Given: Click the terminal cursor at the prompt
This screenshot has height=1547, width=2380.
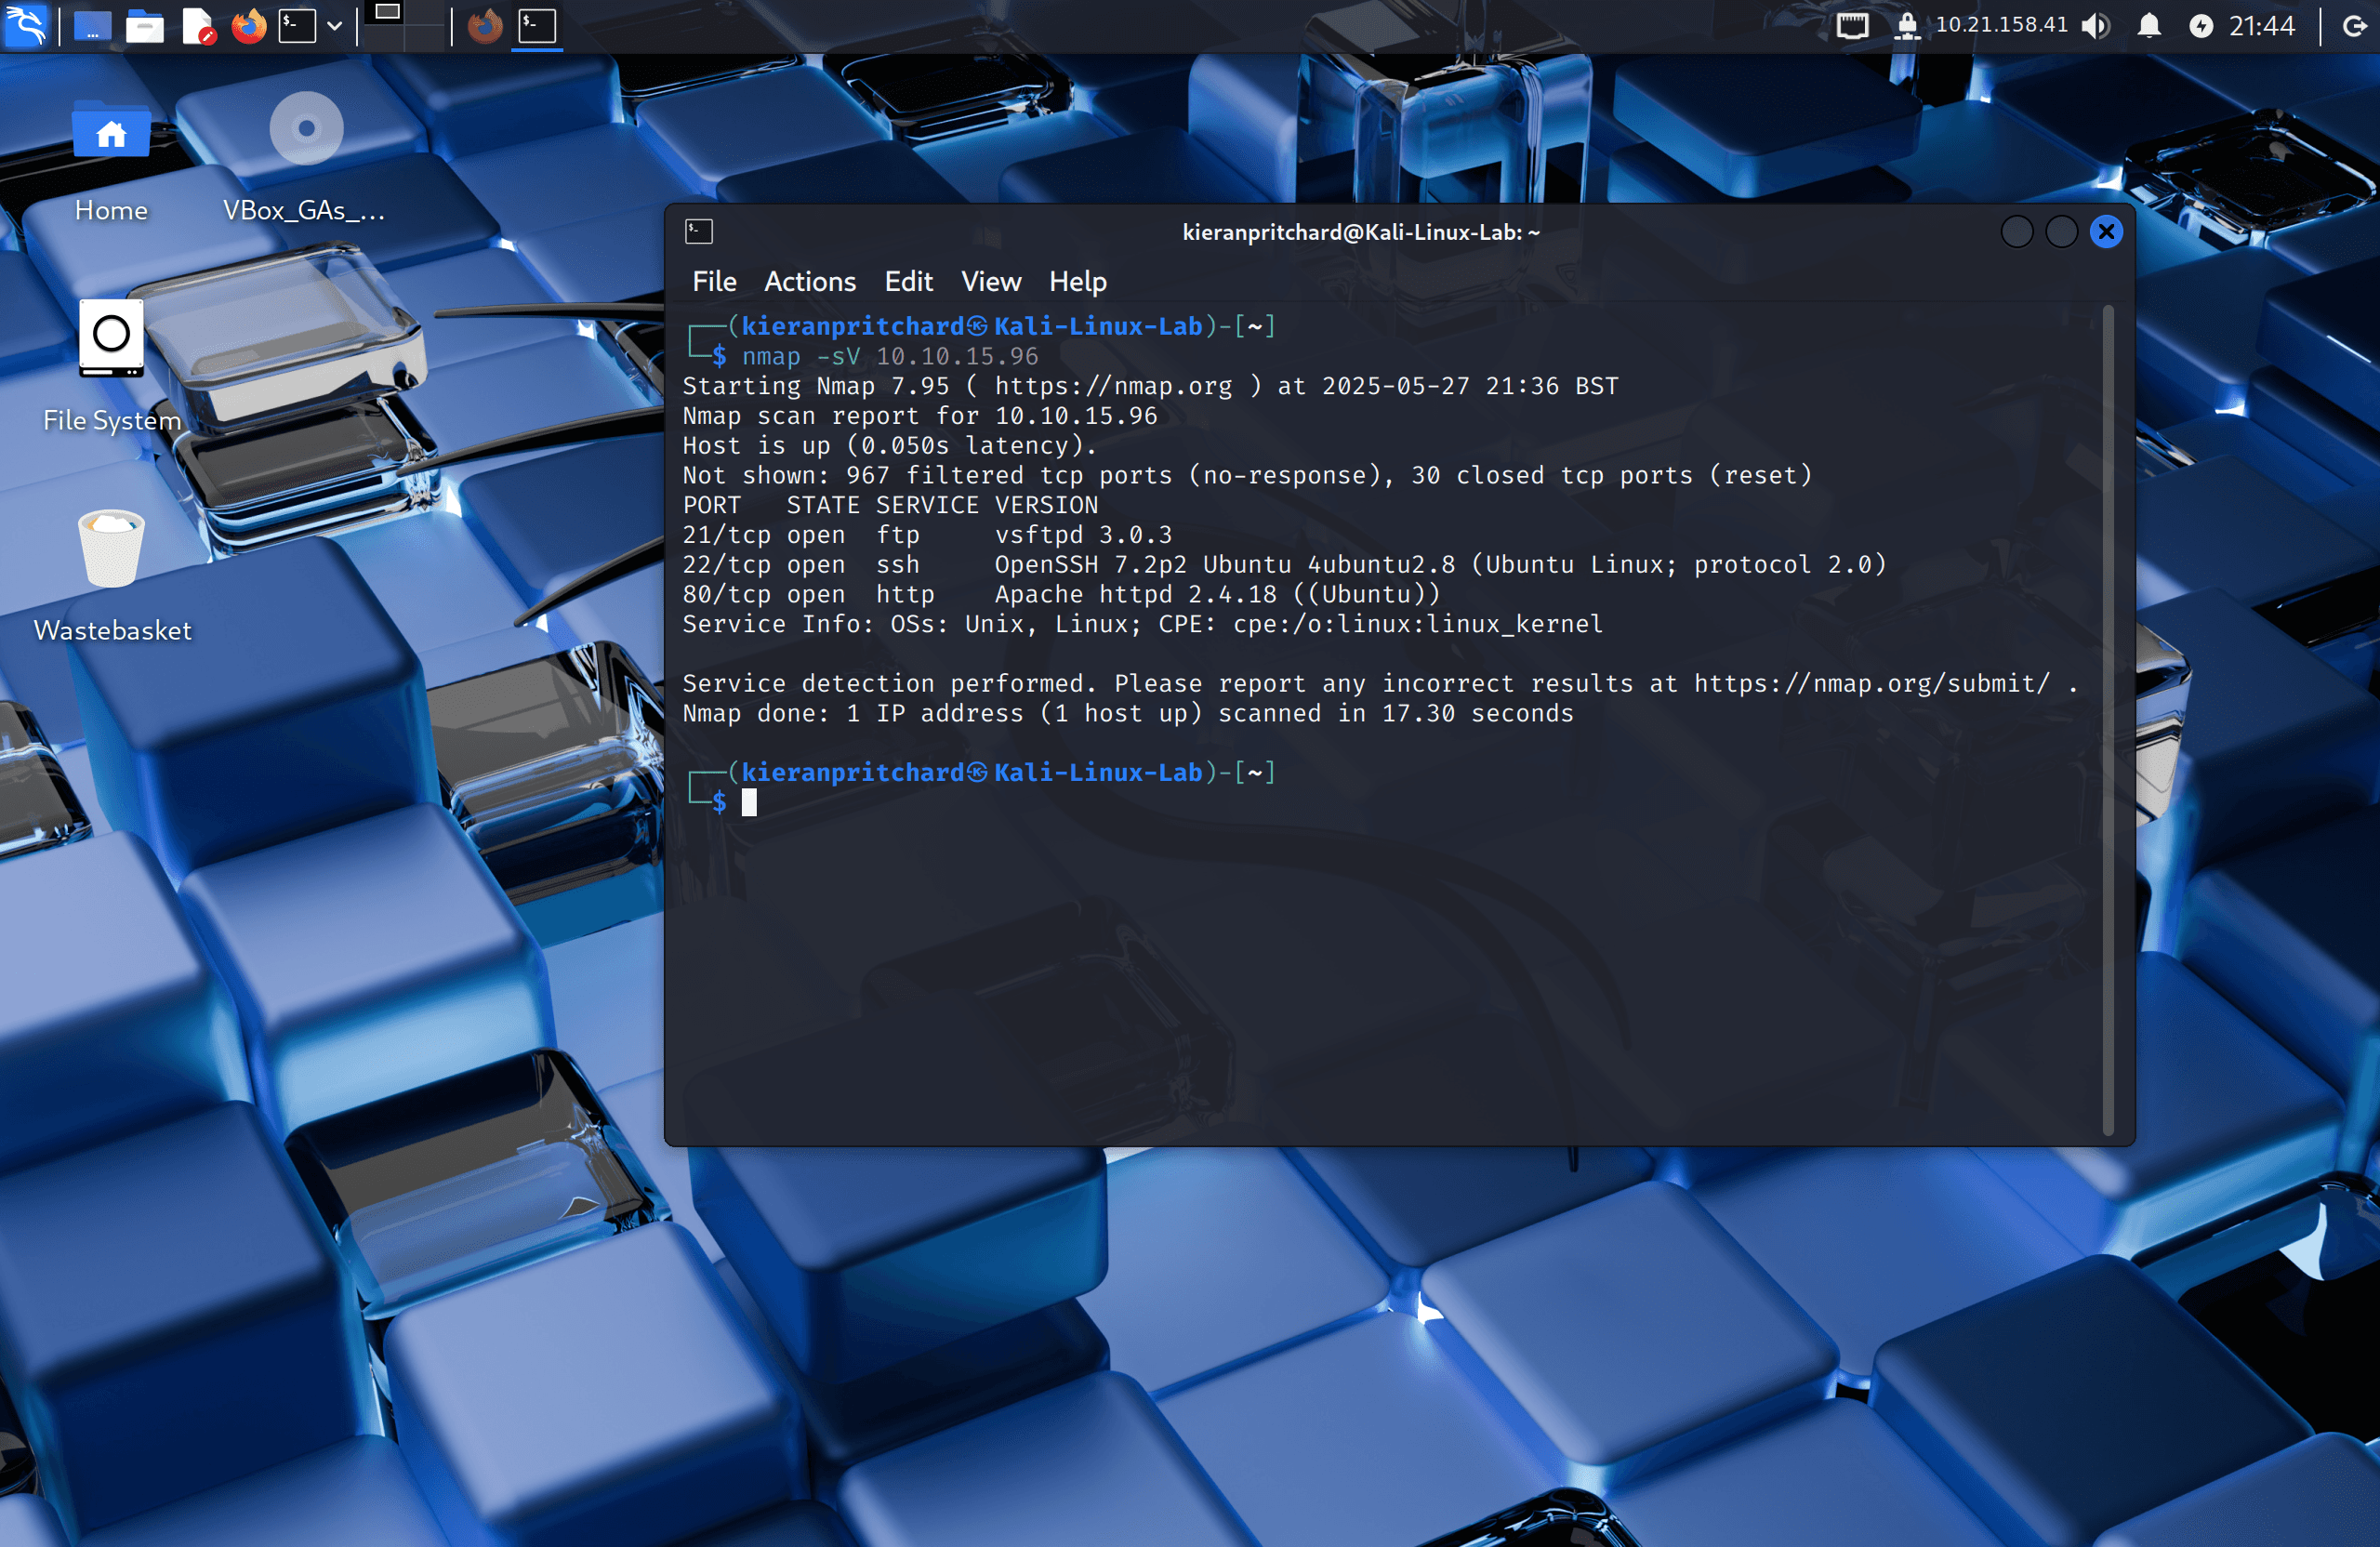Looking at the screenshot, I should [x=749, y=802].
